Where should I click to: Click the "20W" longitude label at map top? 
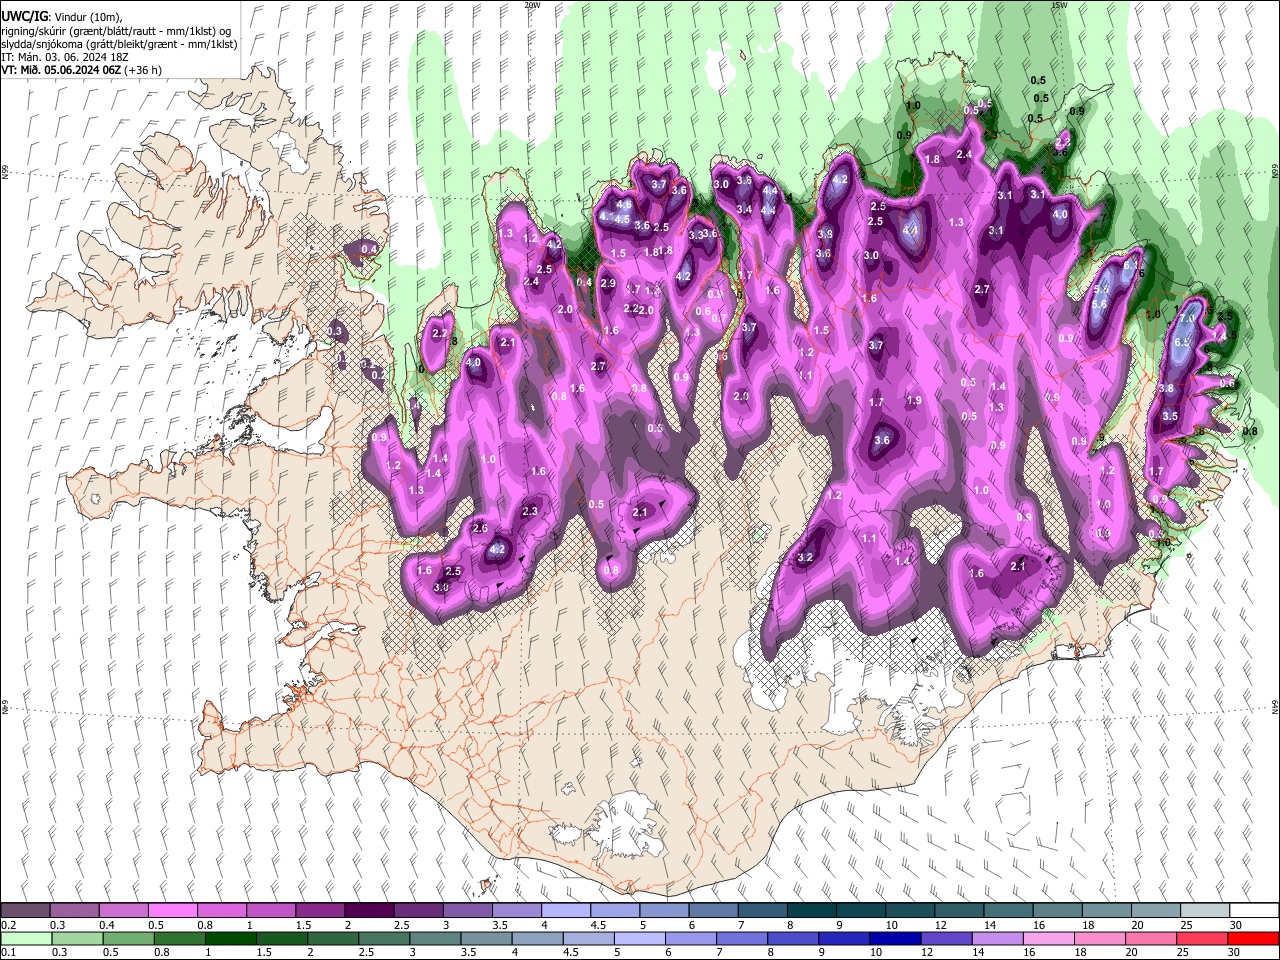point(532,5)
